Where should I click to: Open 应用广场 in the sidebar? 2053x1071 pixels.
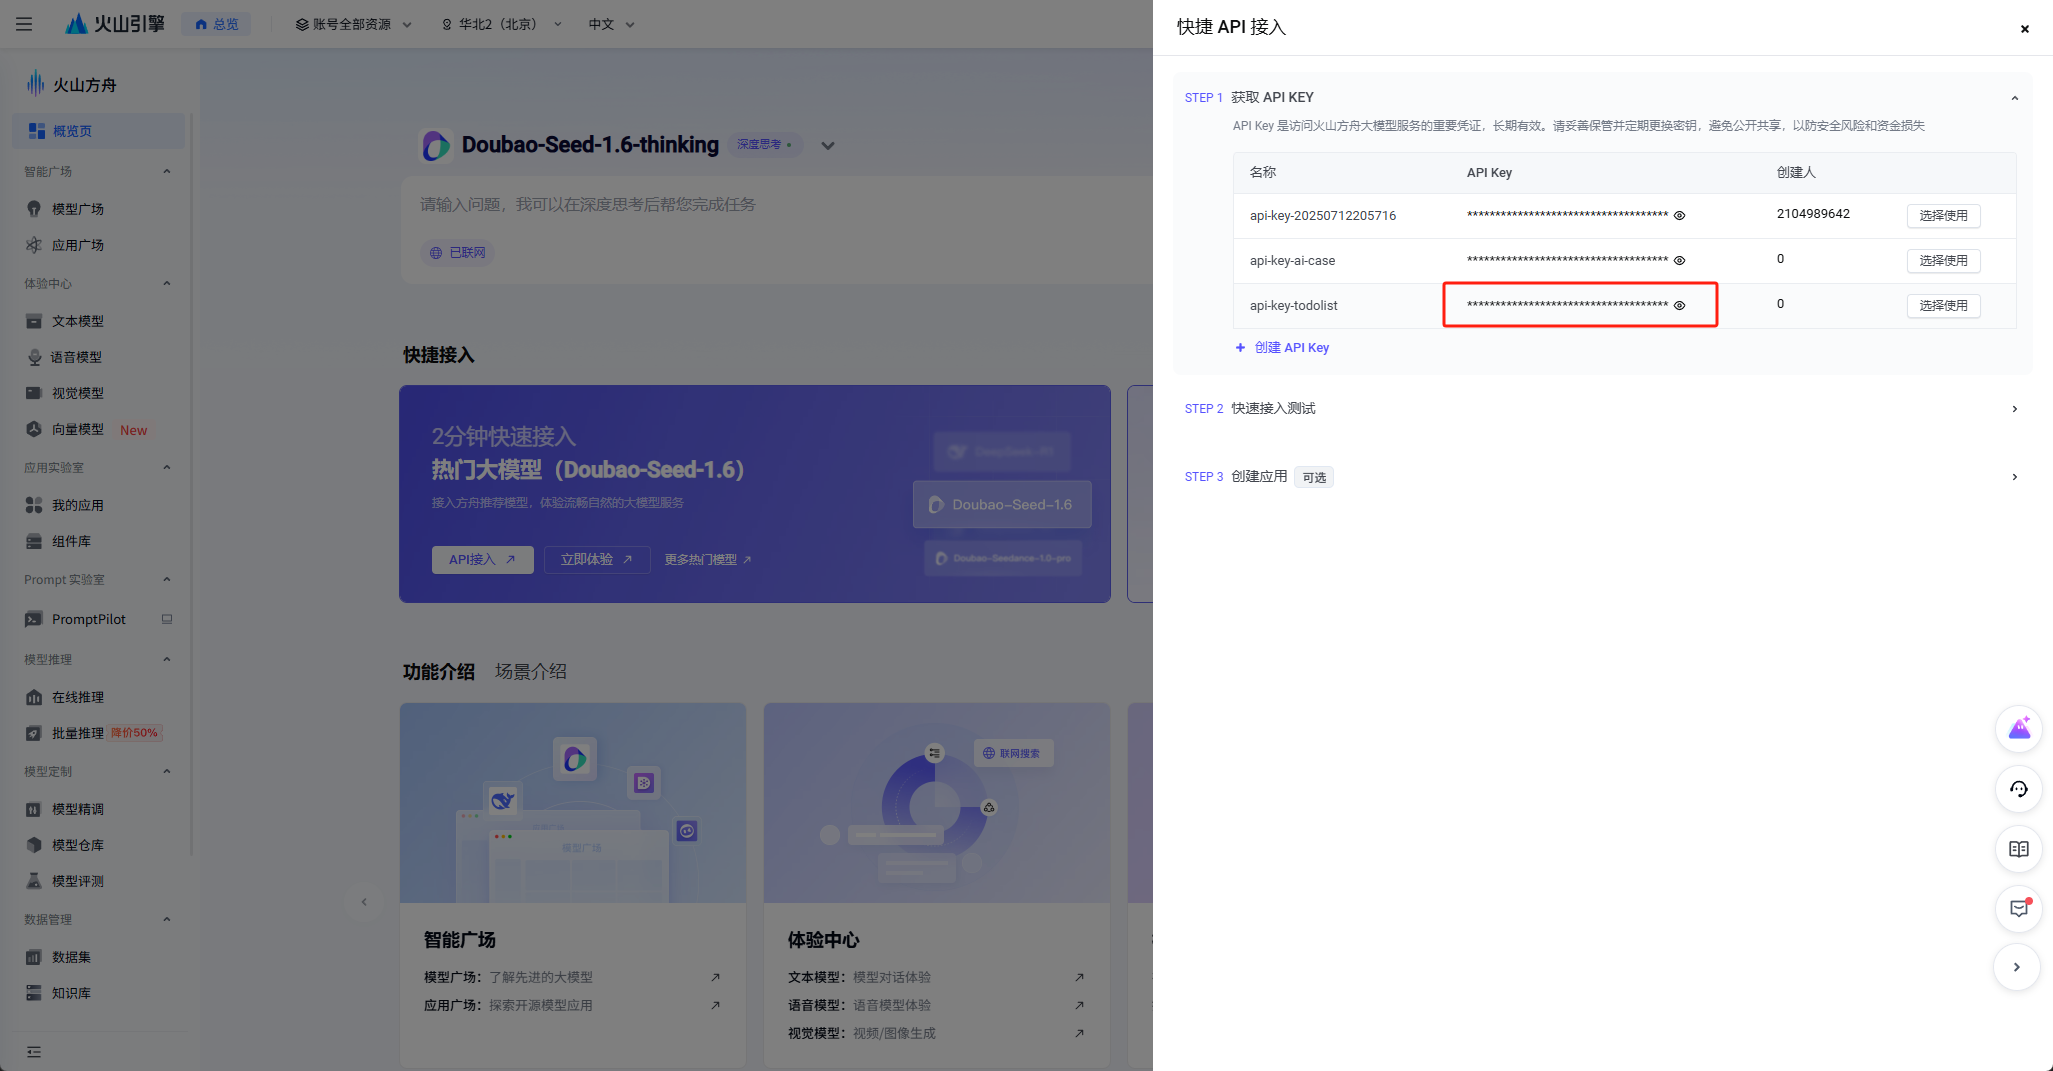pyautogui.click(x=78, y=245)
